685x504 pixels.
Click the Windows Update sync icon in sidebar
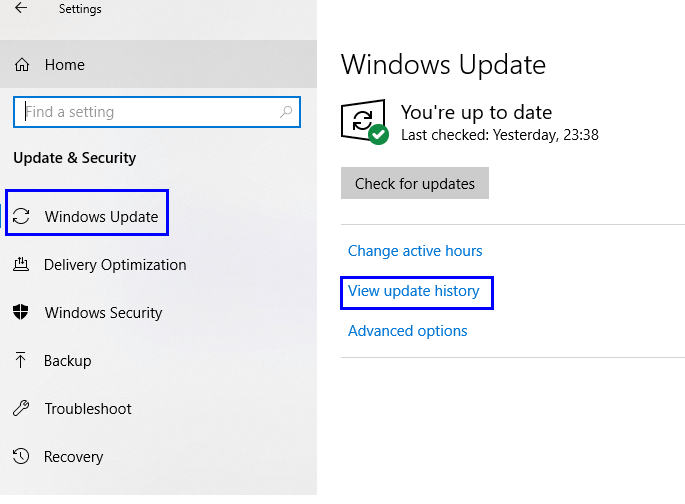click(x=21, y=216)
